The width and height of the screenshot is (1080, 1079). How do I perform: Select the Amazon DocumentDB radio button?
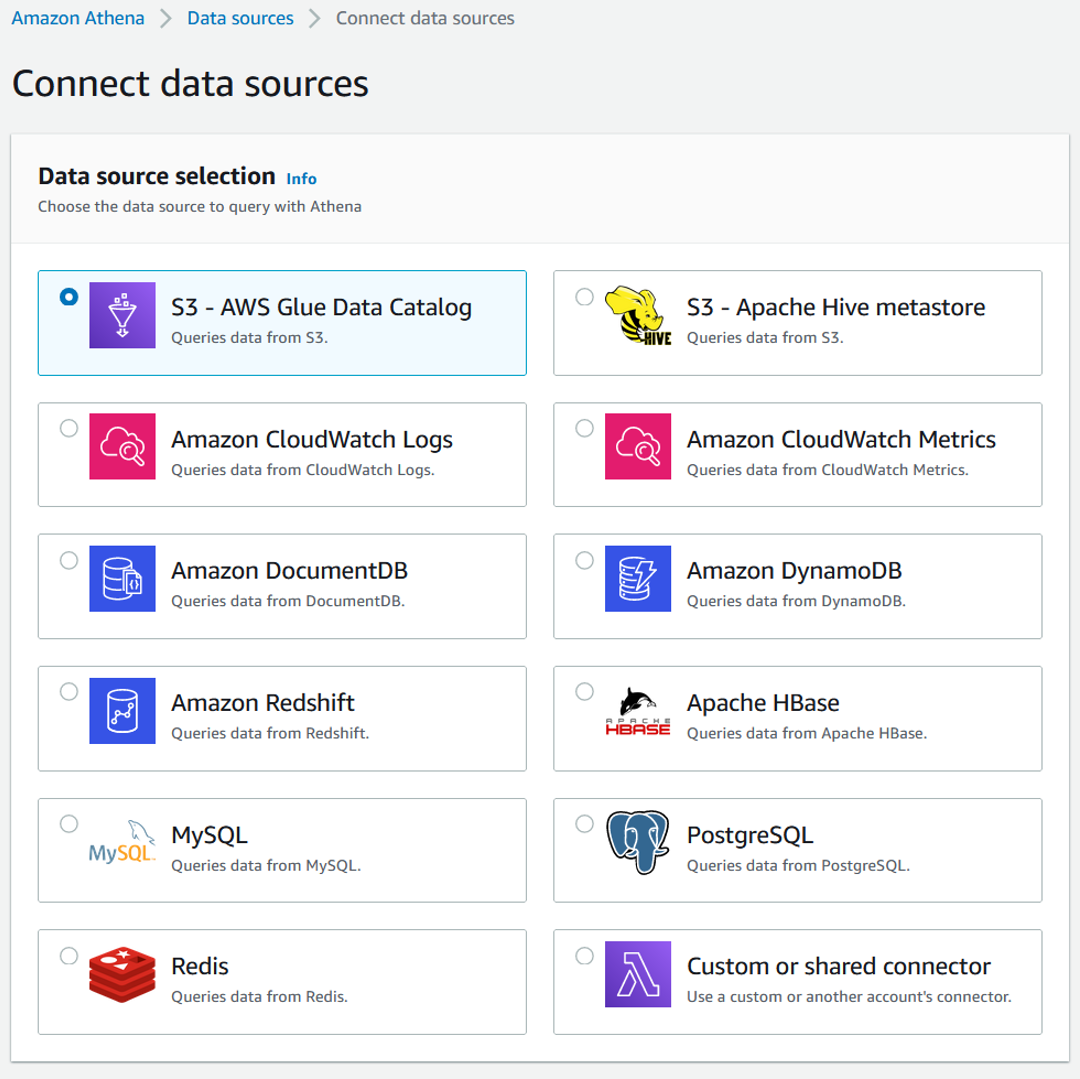click(x=69, y=561)
